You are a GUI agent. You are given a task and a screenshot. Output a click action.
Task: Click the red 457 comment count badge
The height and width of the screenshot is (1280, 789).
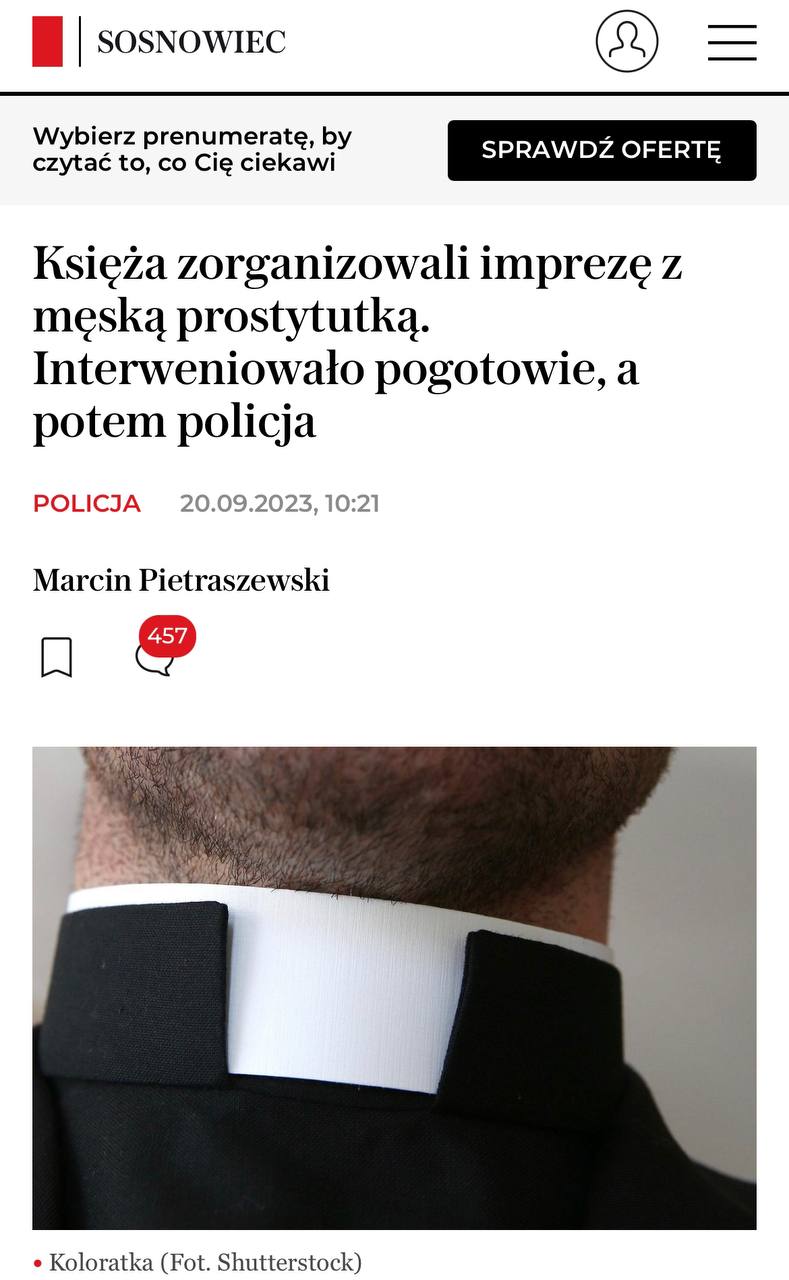167,636
